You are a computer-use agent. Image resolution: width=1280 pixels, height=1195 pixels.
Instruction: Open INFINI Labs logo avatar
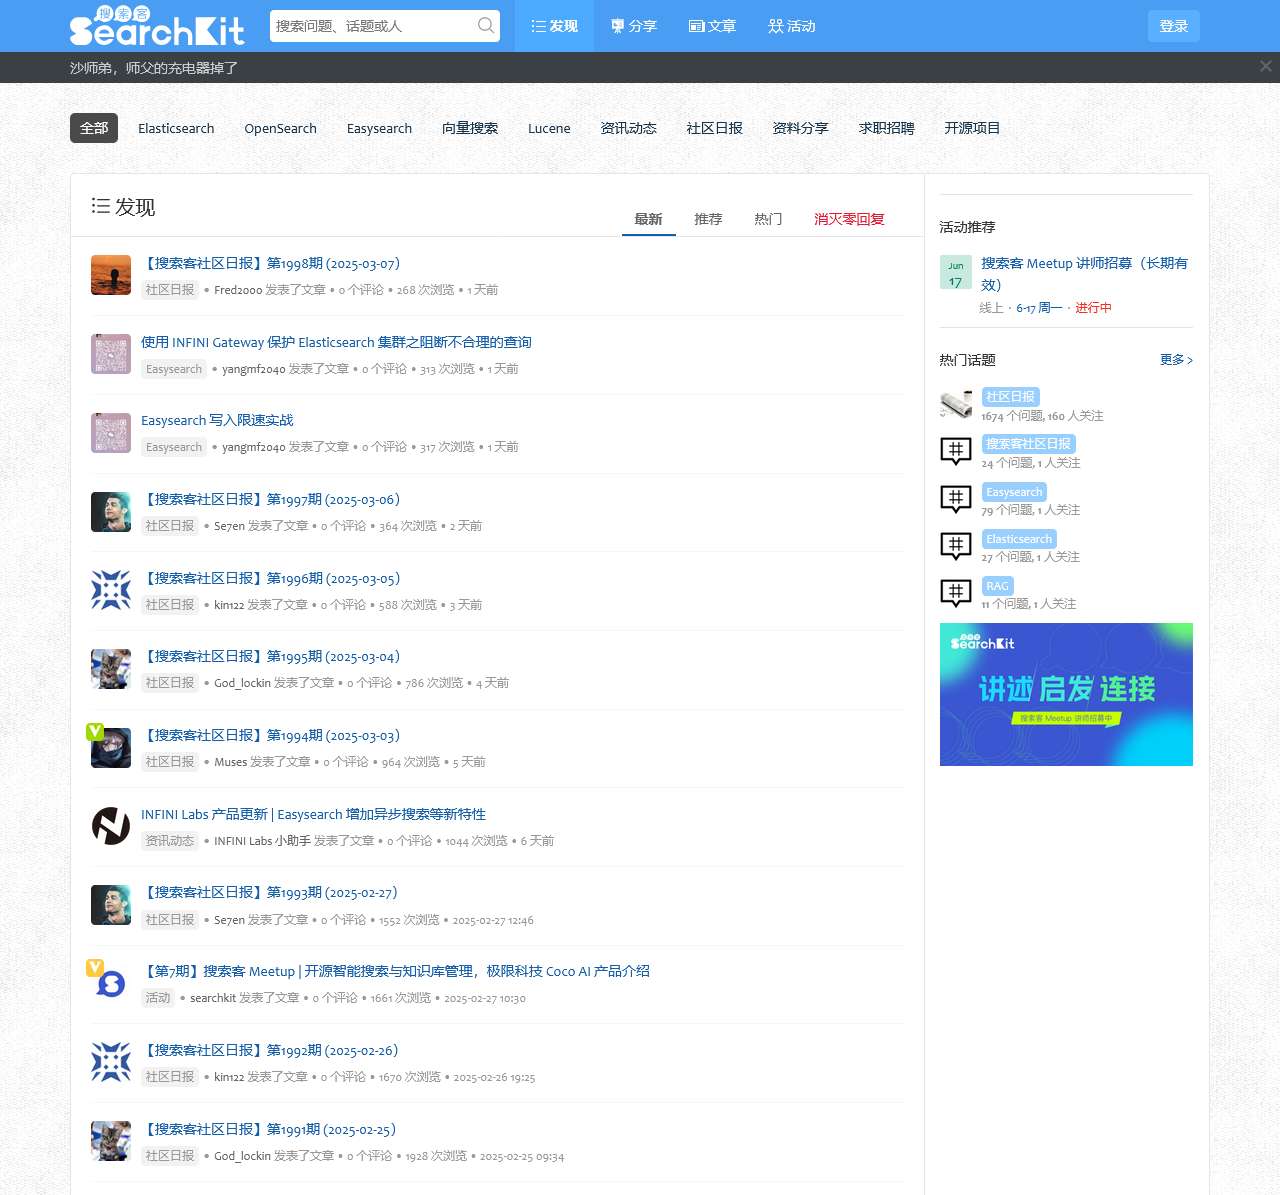point(111,826)
